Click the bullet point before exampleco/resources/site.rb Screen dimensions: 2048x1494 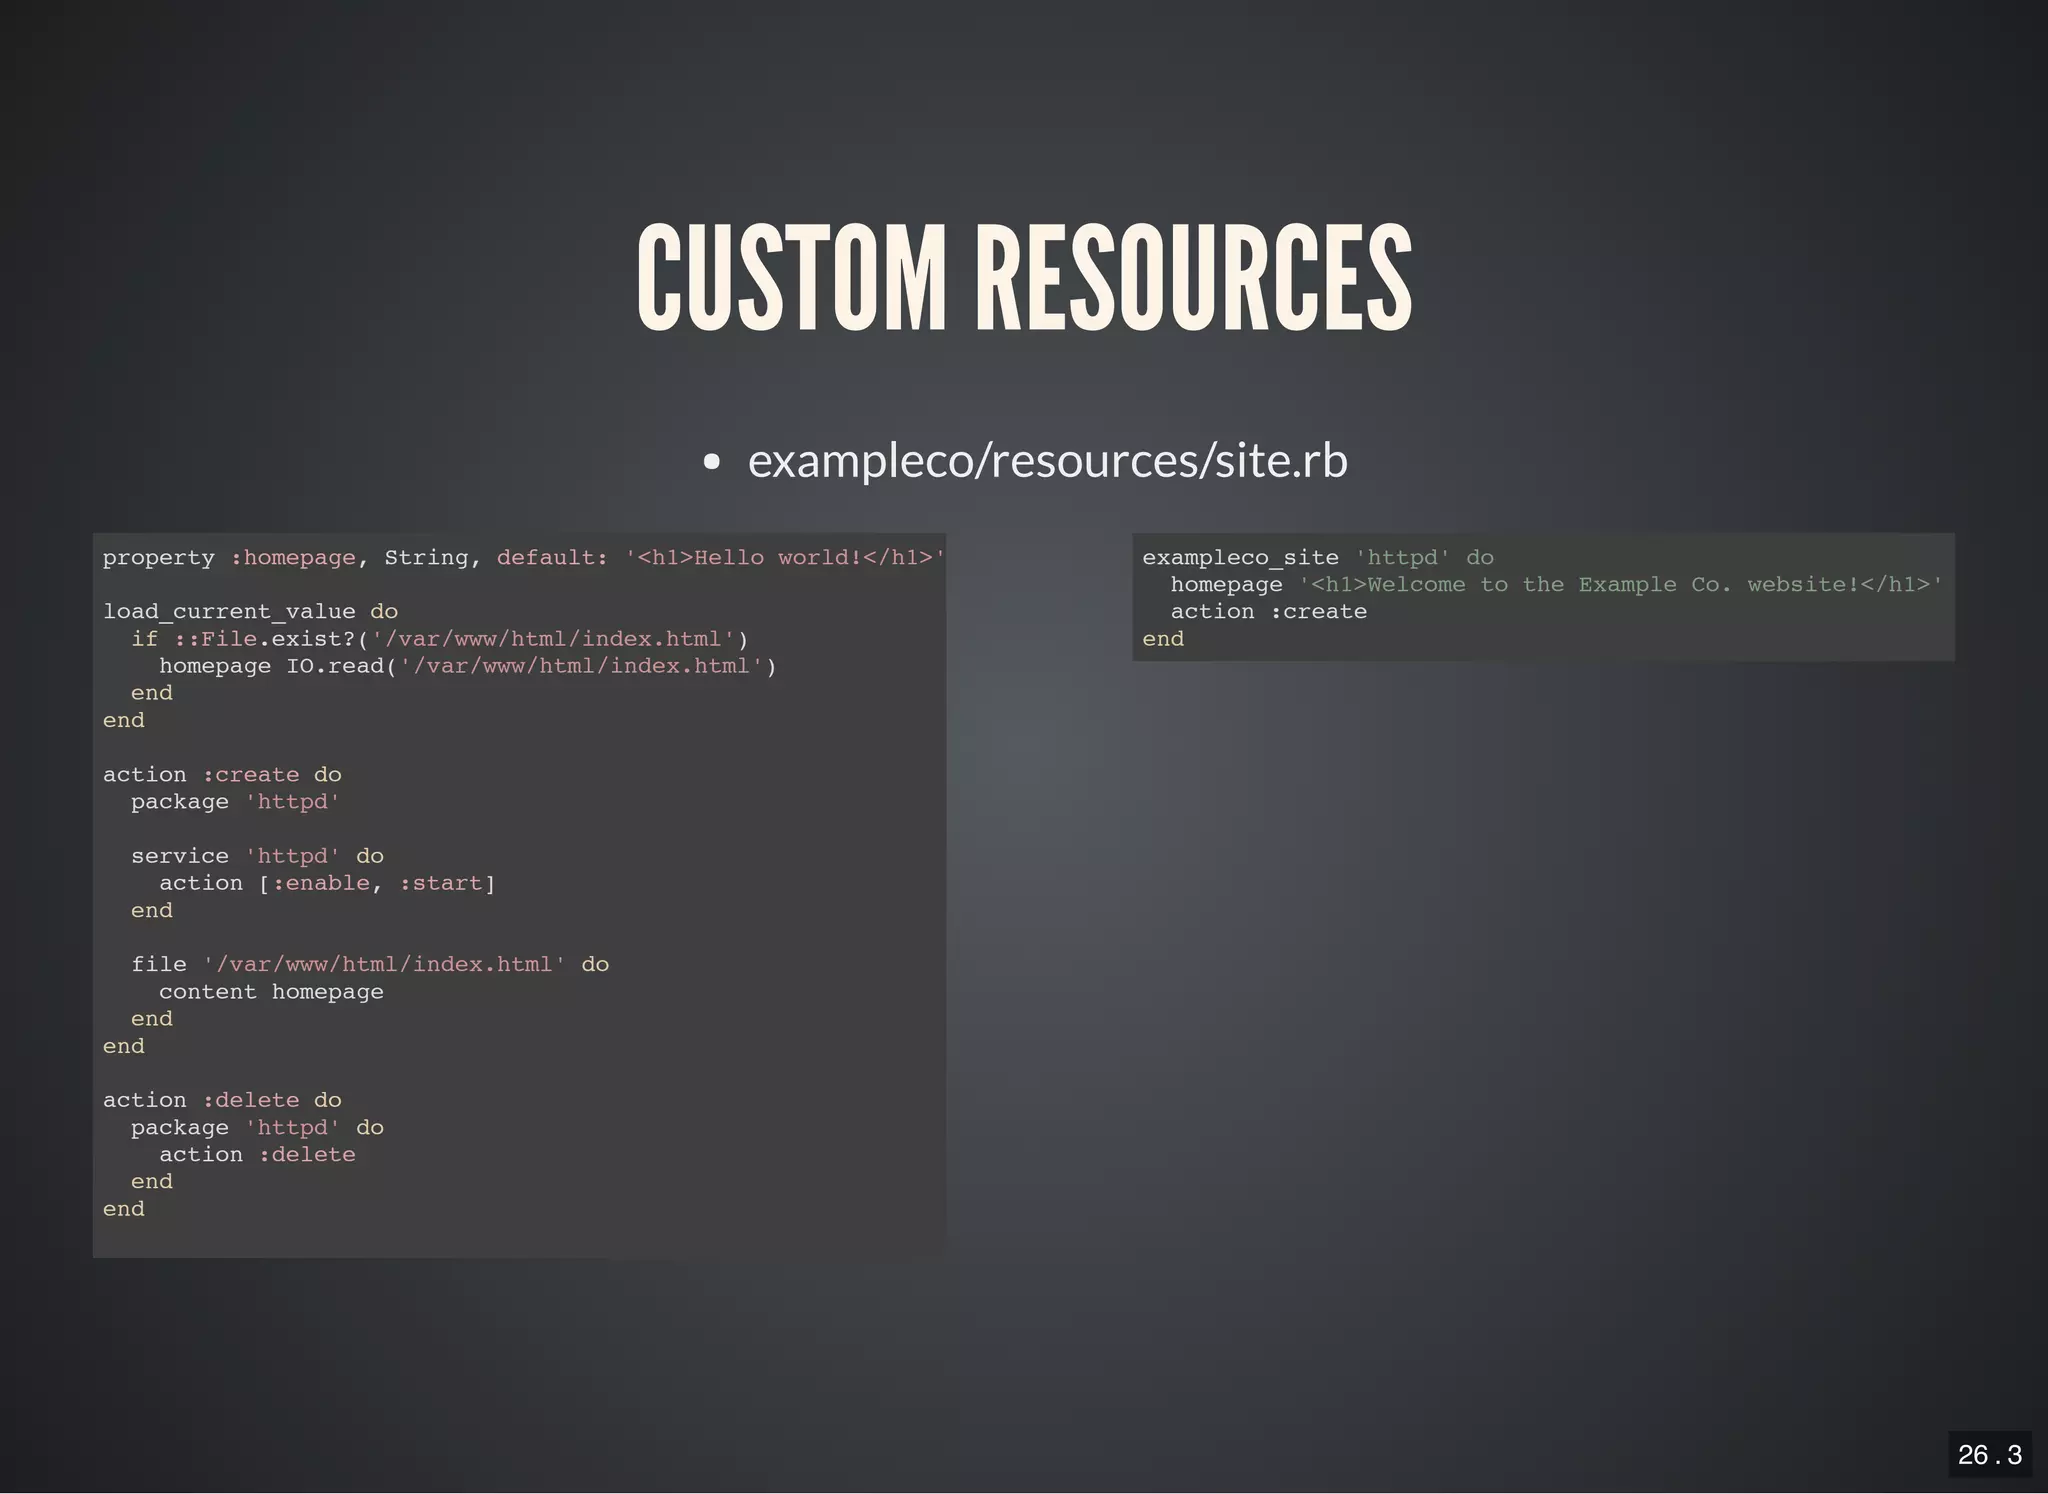click(711, 462)
